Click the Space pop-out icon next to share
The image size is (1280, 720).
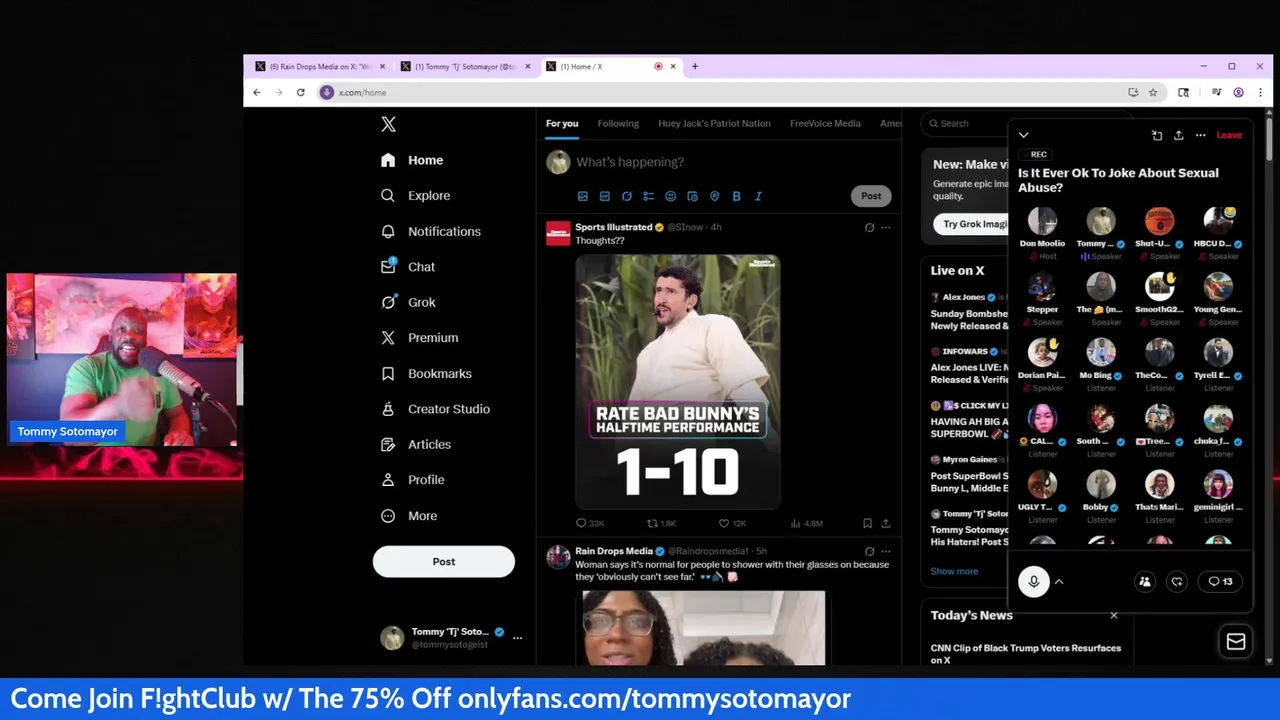1157,135
